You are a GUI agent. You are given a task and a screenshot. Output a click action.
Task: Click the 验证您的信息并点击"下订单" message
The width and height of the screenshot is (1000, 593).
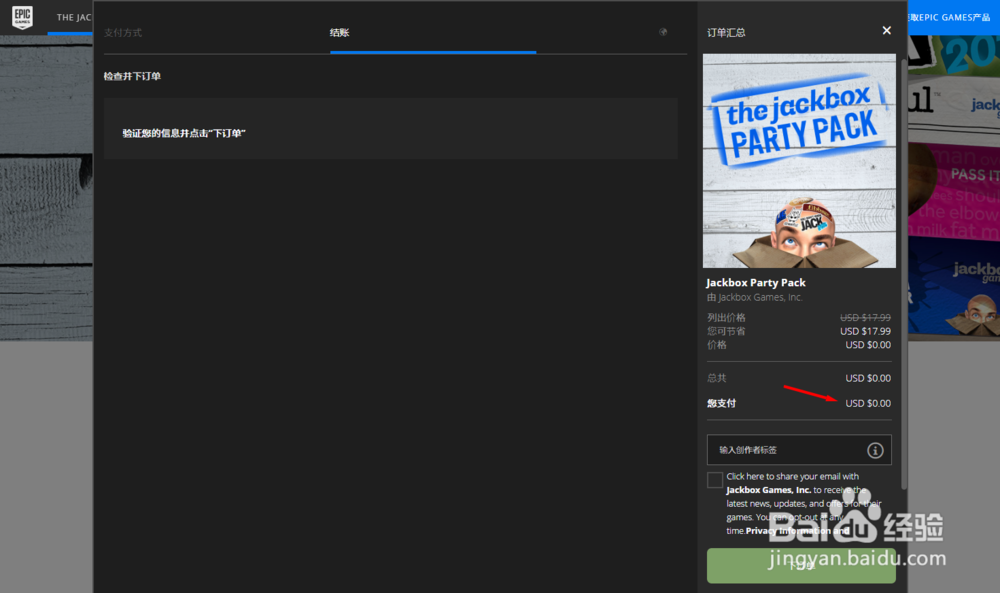(x=184, y=133)
